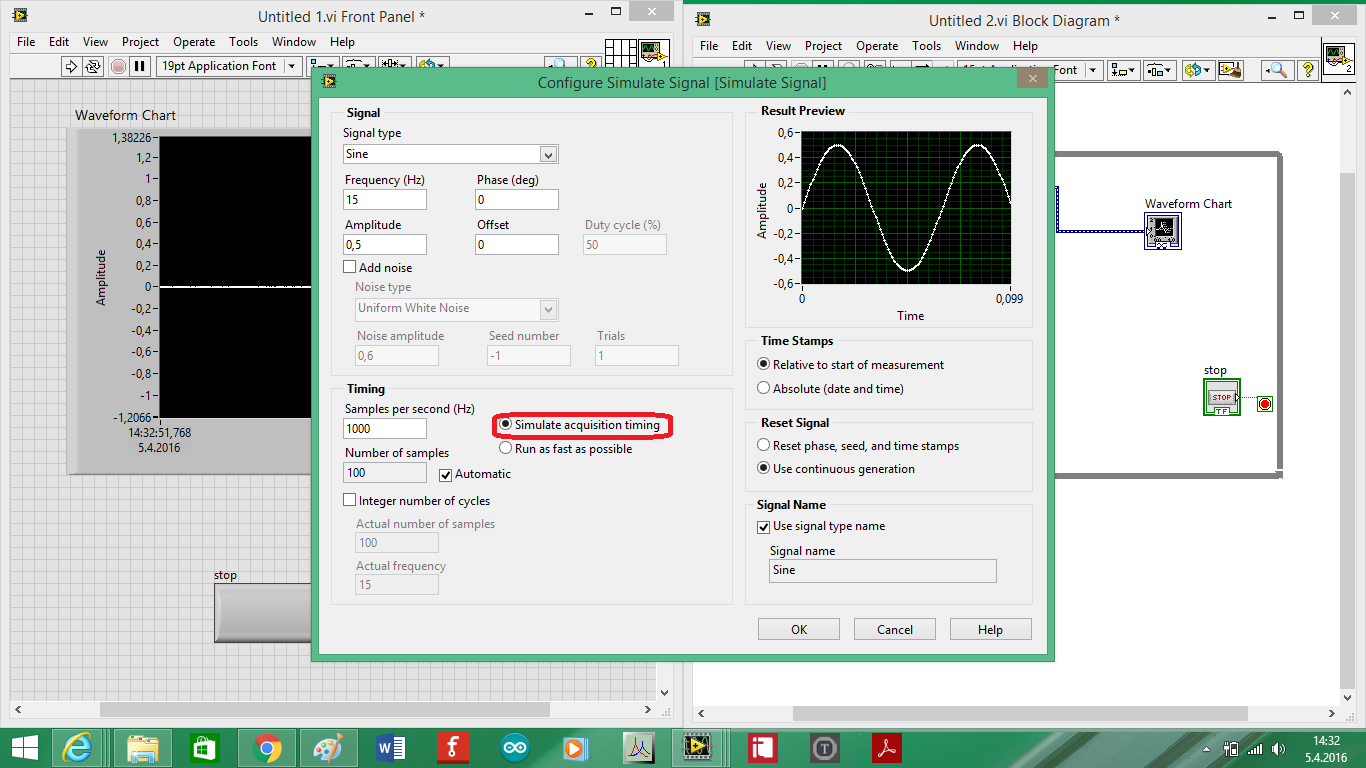Click the volume icon in system tray
Image resolution: width=1366 pixels, height=768 pixels.
pyautogui.click(x=1277, y=749)
